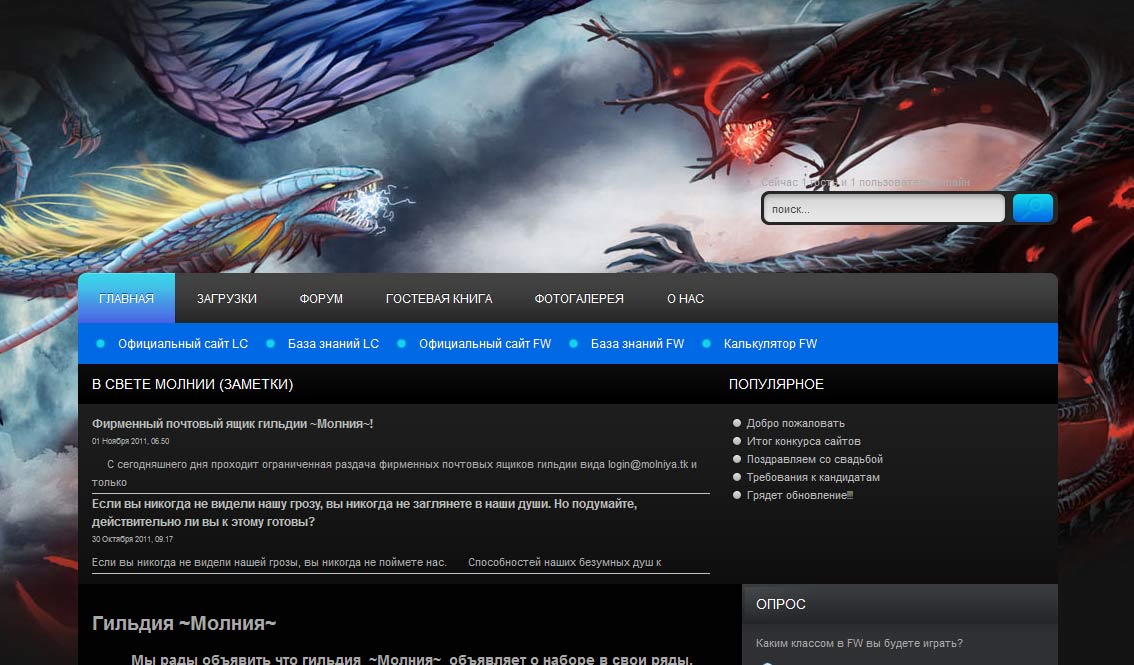Follow the База знаний FW link
Viewport: 1134px width, 665px height.
coord(637,344)
